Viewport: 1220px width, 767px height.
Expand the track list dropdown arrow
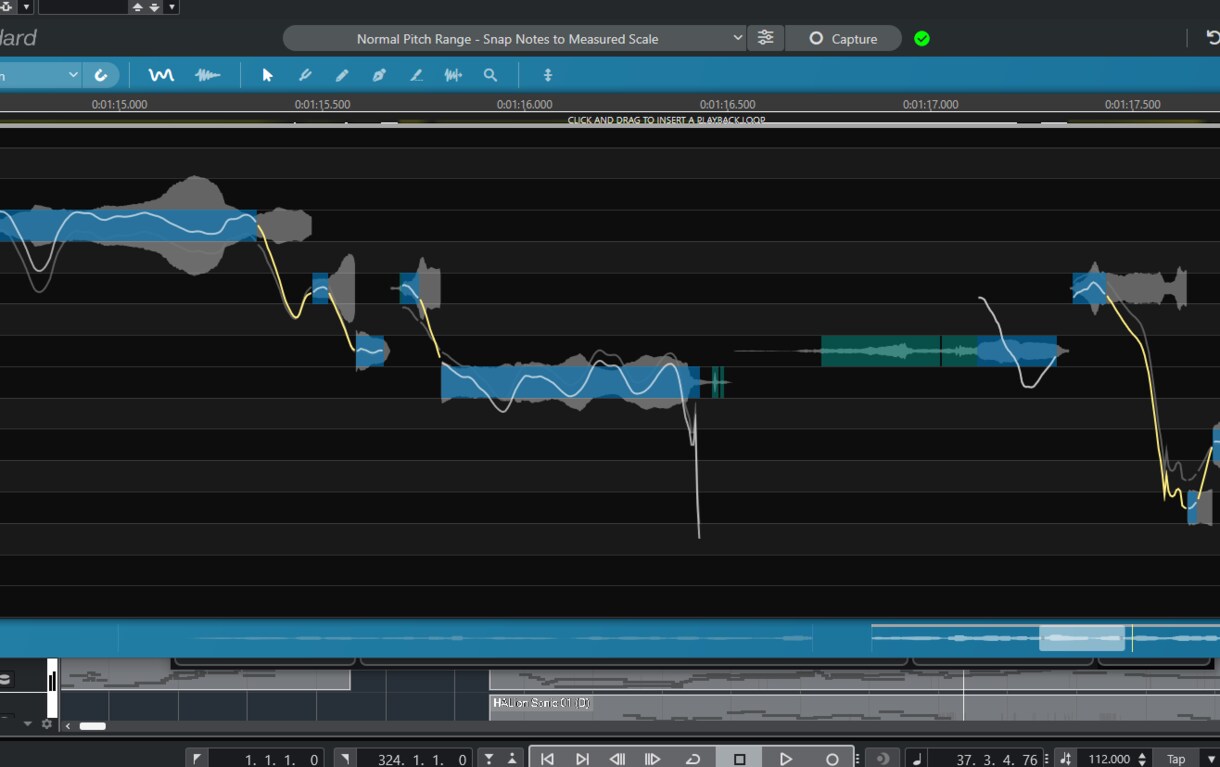tap(28, 724)
